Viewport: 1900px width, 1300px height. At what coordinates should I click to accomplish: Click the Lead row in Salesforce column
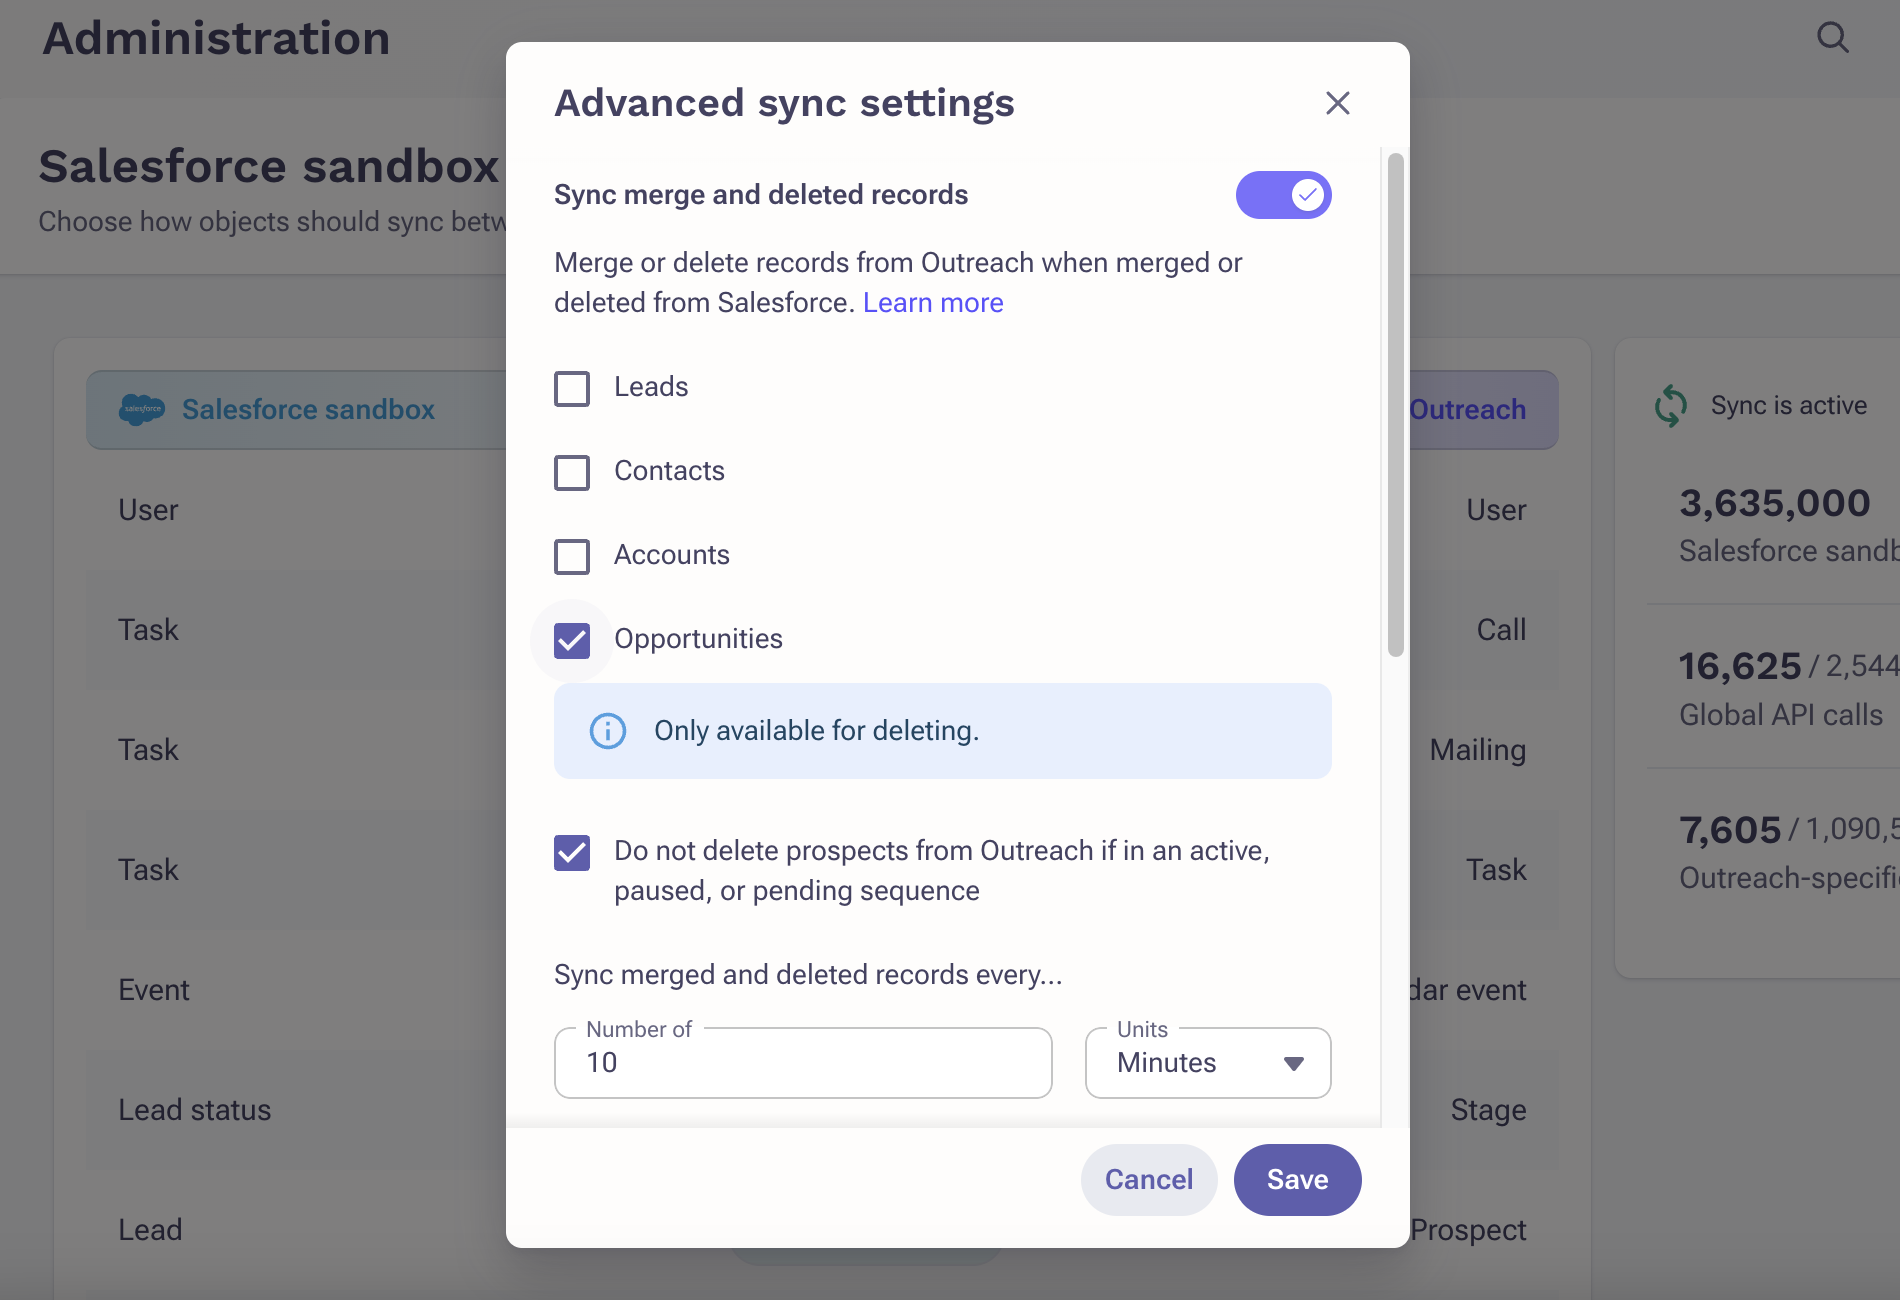click(x=150, y=1230)
